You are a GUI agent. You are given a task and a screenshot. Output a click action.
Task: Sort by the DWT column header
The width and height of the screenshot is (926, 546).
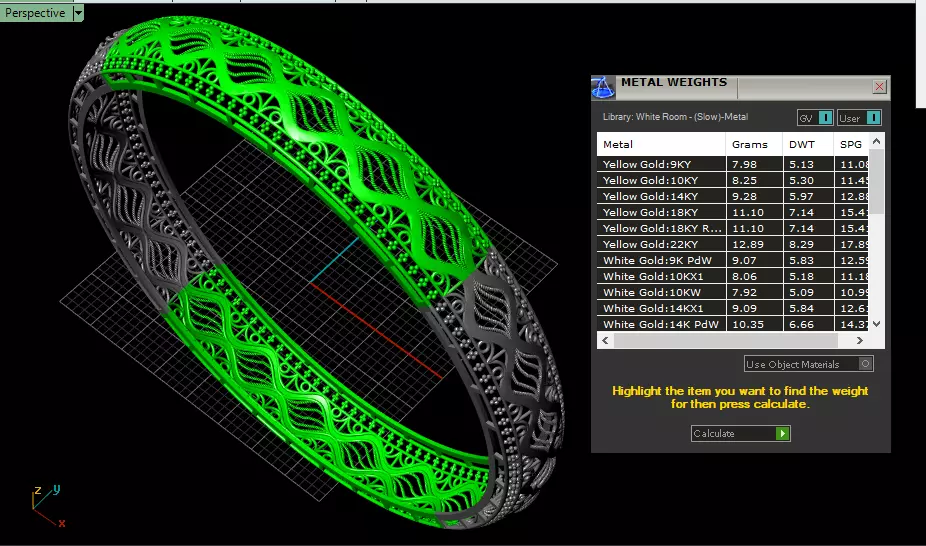808,144
